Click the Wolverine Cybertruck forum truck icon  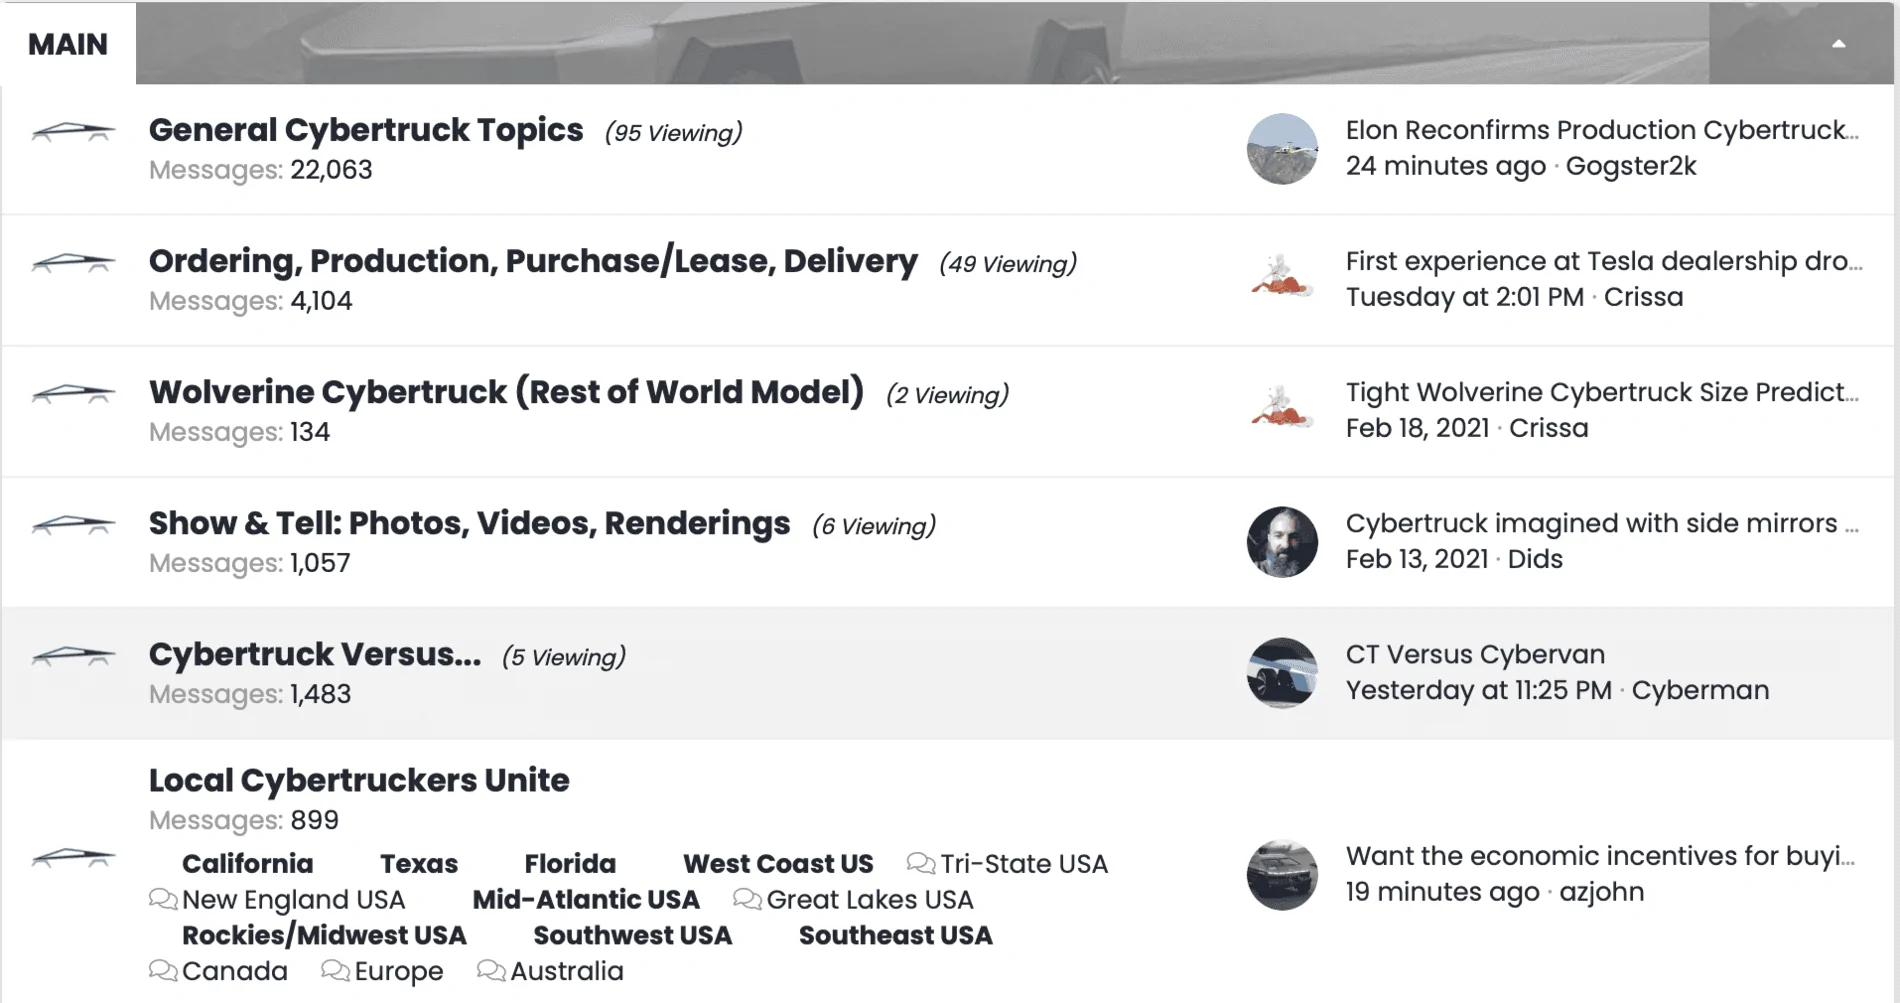point(73,394)
